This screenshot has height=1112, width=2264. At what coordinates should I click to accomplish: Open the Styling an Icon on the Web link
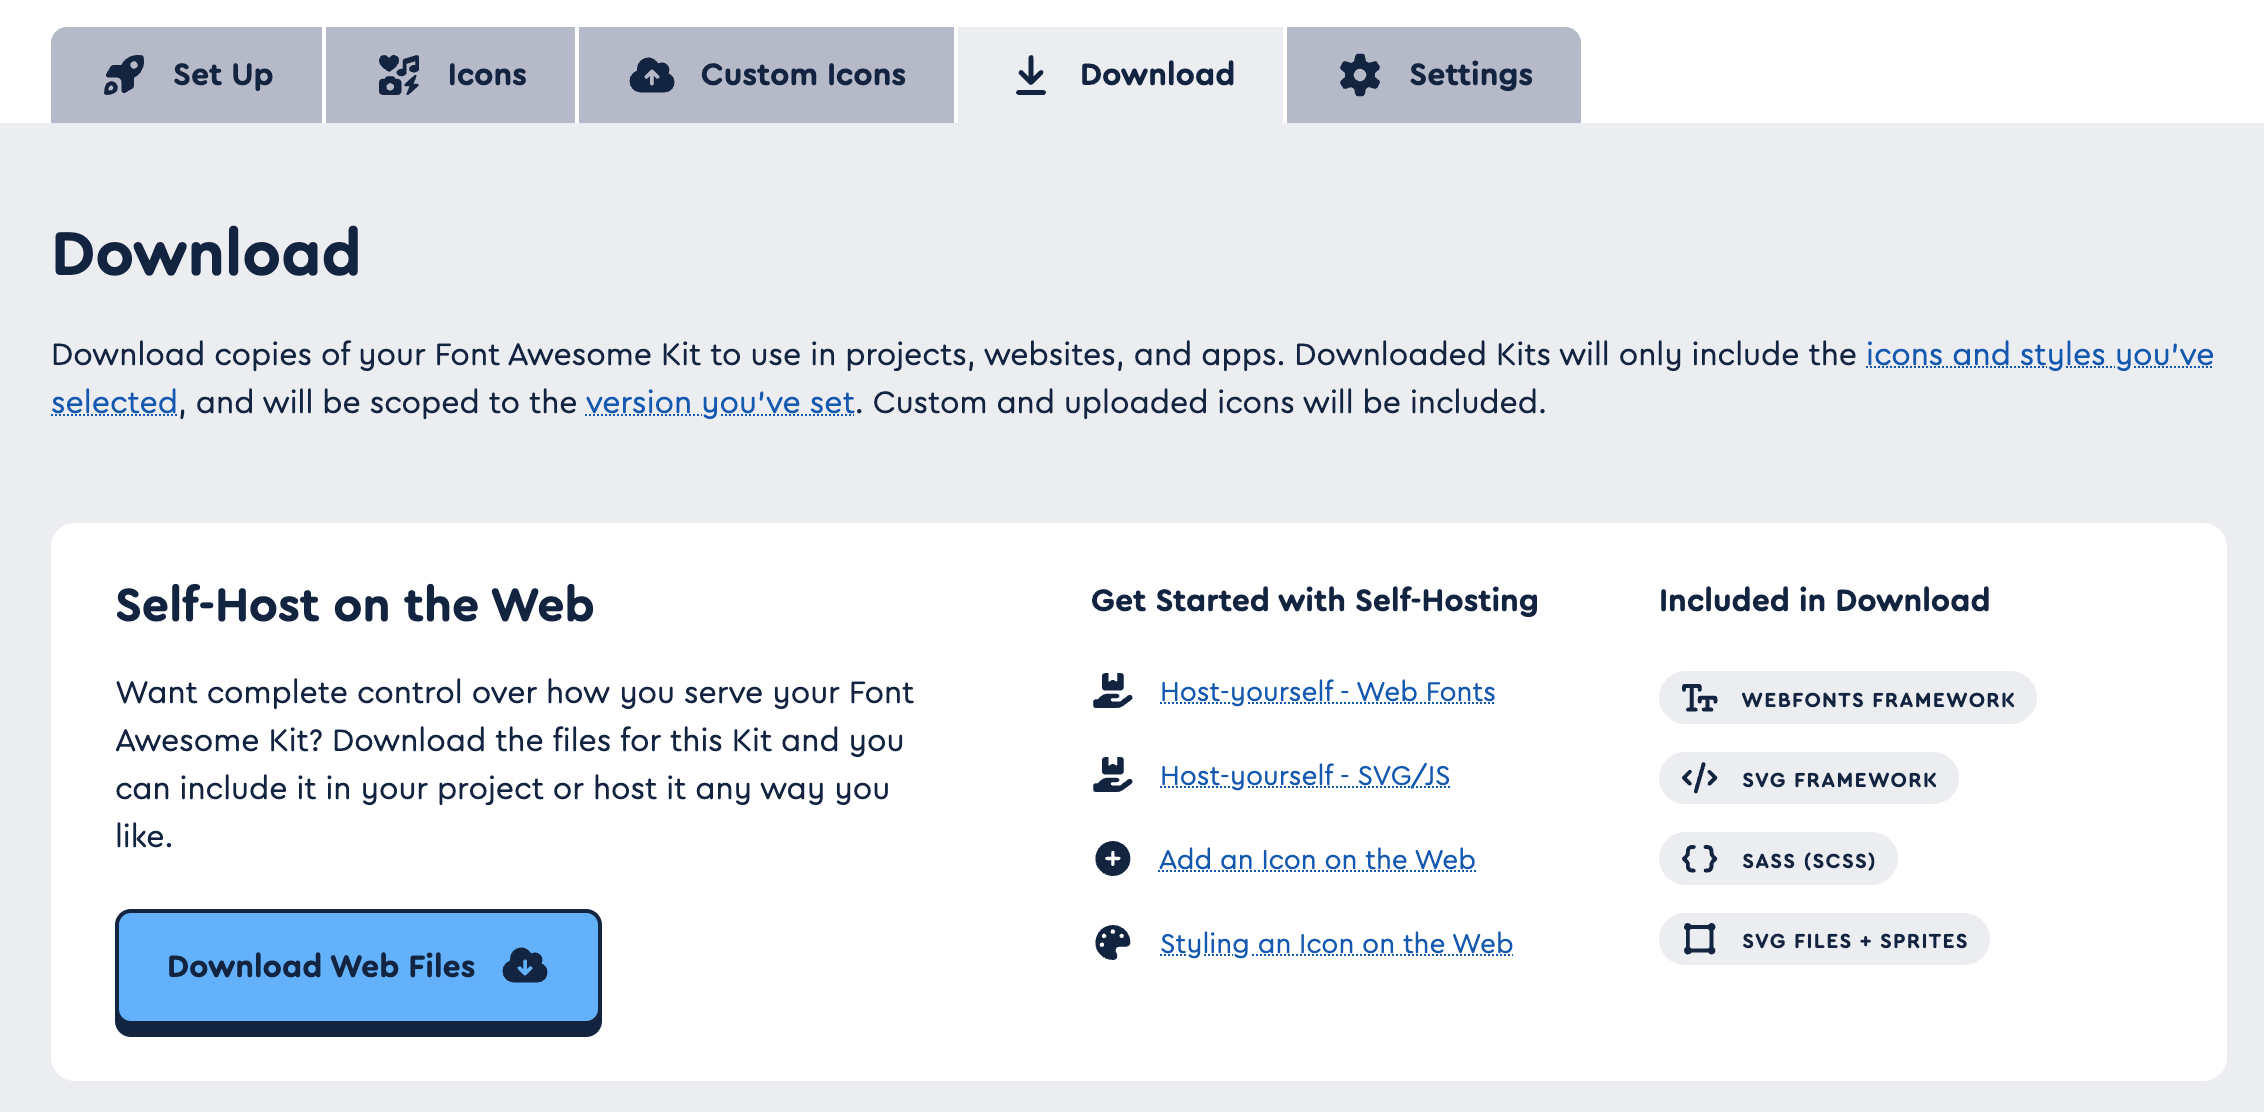1335,944
